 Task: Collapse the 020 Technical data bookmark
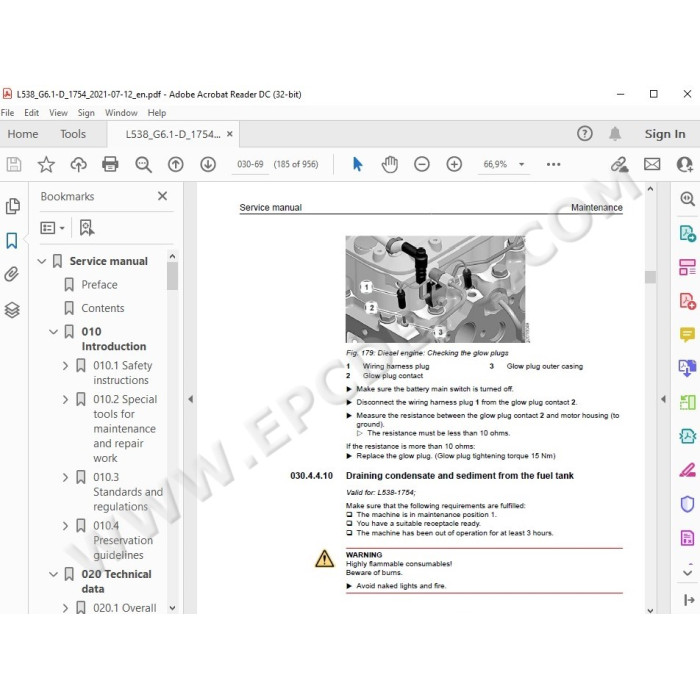point(54,574)
